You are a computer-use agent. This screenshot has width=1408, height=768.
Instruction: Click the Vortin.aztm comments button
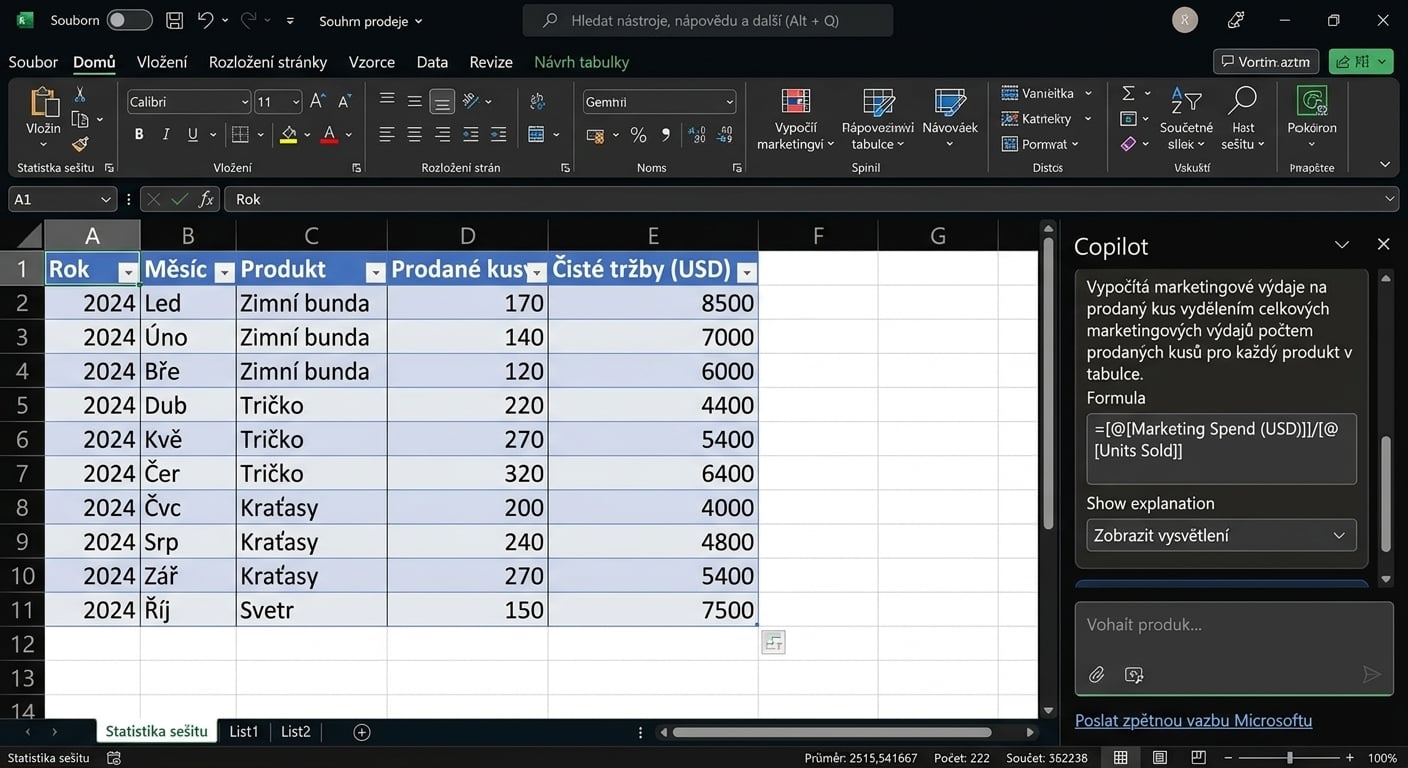pyautogui.click(x=1266, y=61)
